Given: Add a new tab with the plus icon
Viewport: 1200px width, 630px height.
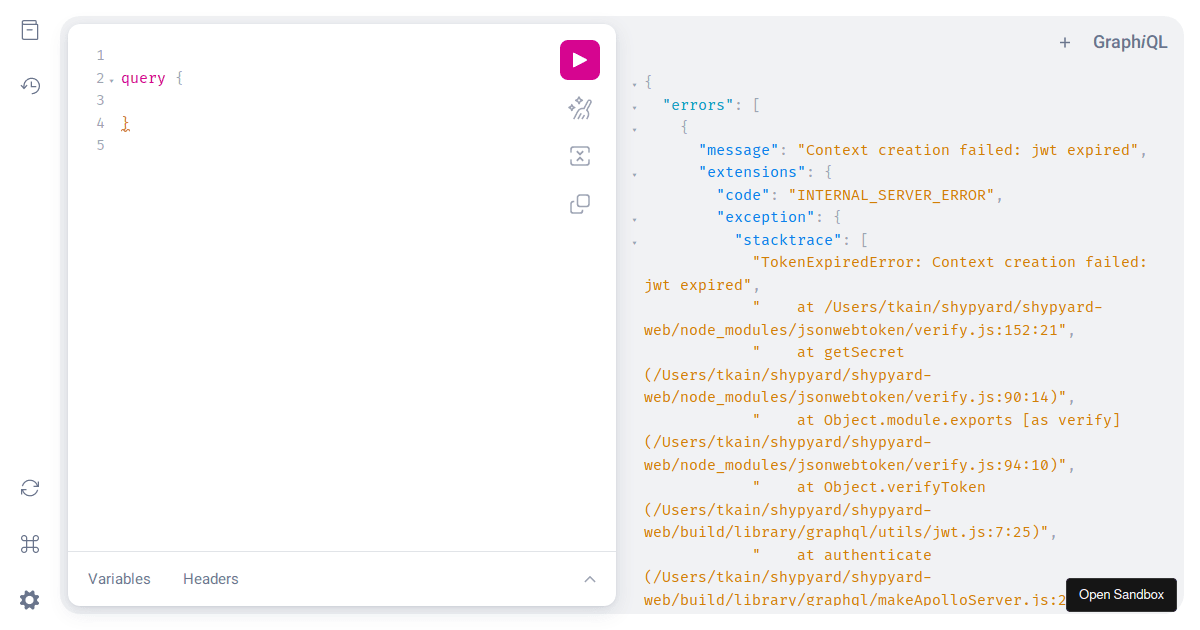Looking at the screenshot, I should [x=1064, y=42].
